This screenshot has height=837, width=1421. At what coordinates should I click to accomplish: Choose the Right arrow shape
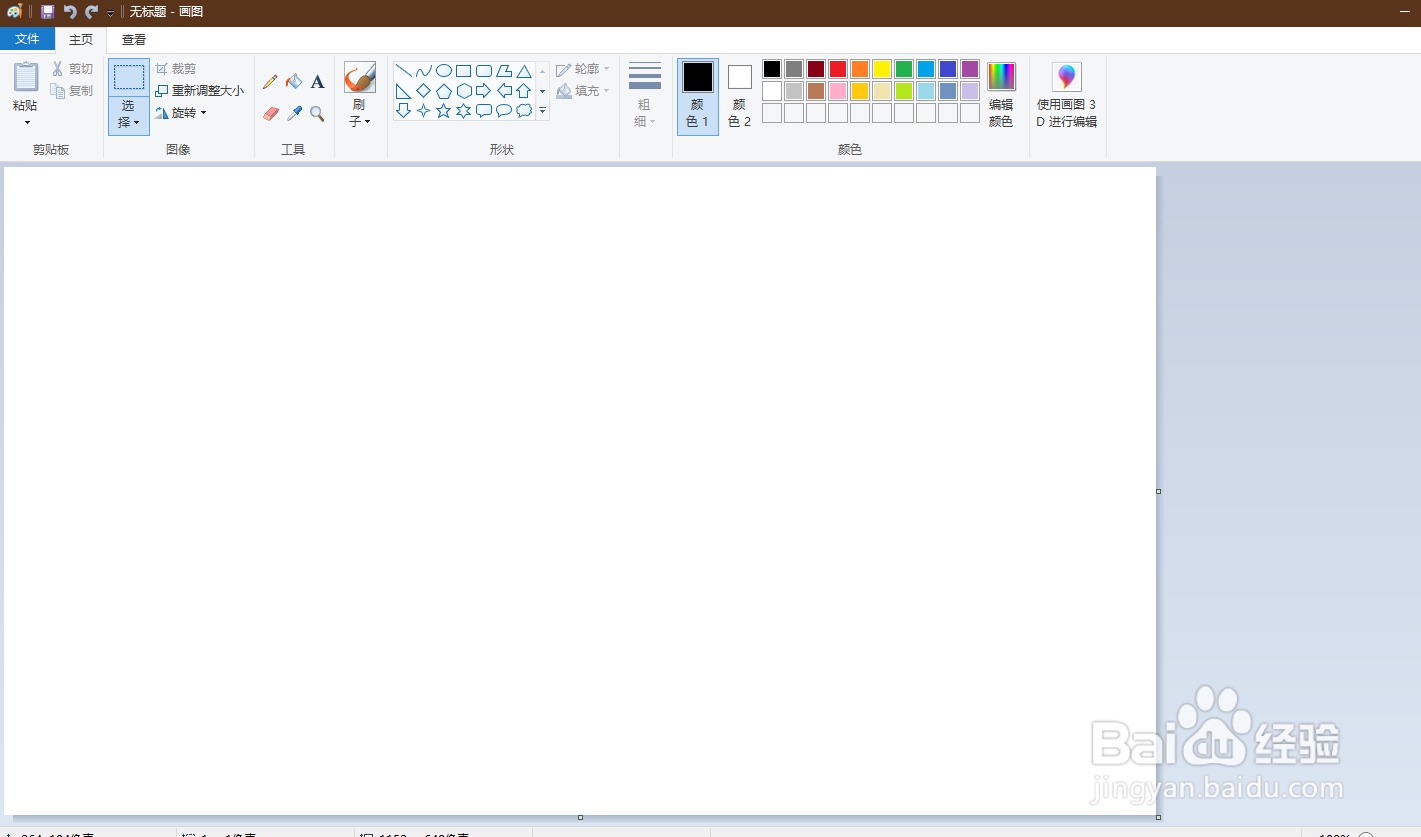(x=483, y=91)
